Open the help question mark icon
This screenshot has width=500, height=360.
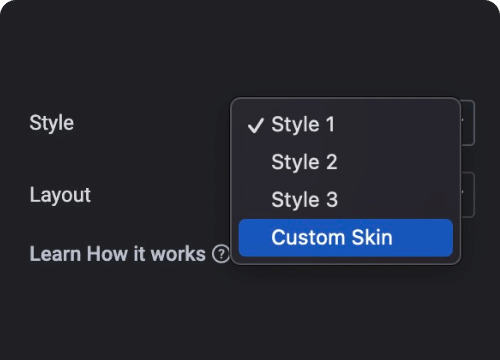click(x=221, y=254)
